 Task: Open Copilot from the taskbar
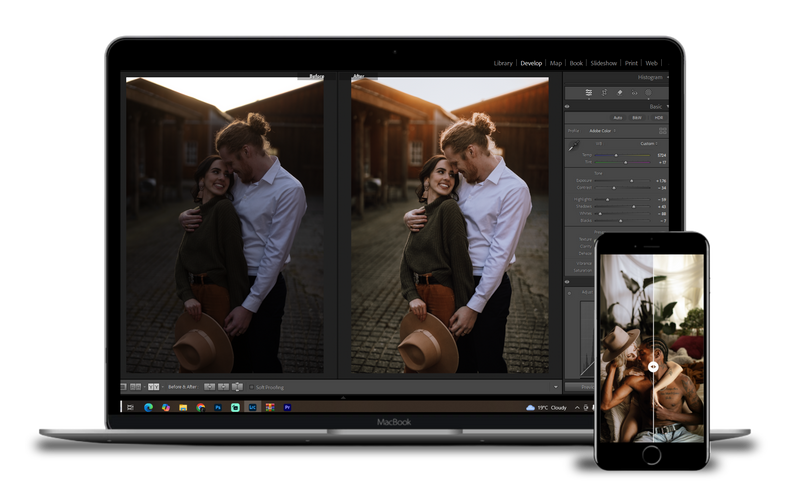(166, 407)
